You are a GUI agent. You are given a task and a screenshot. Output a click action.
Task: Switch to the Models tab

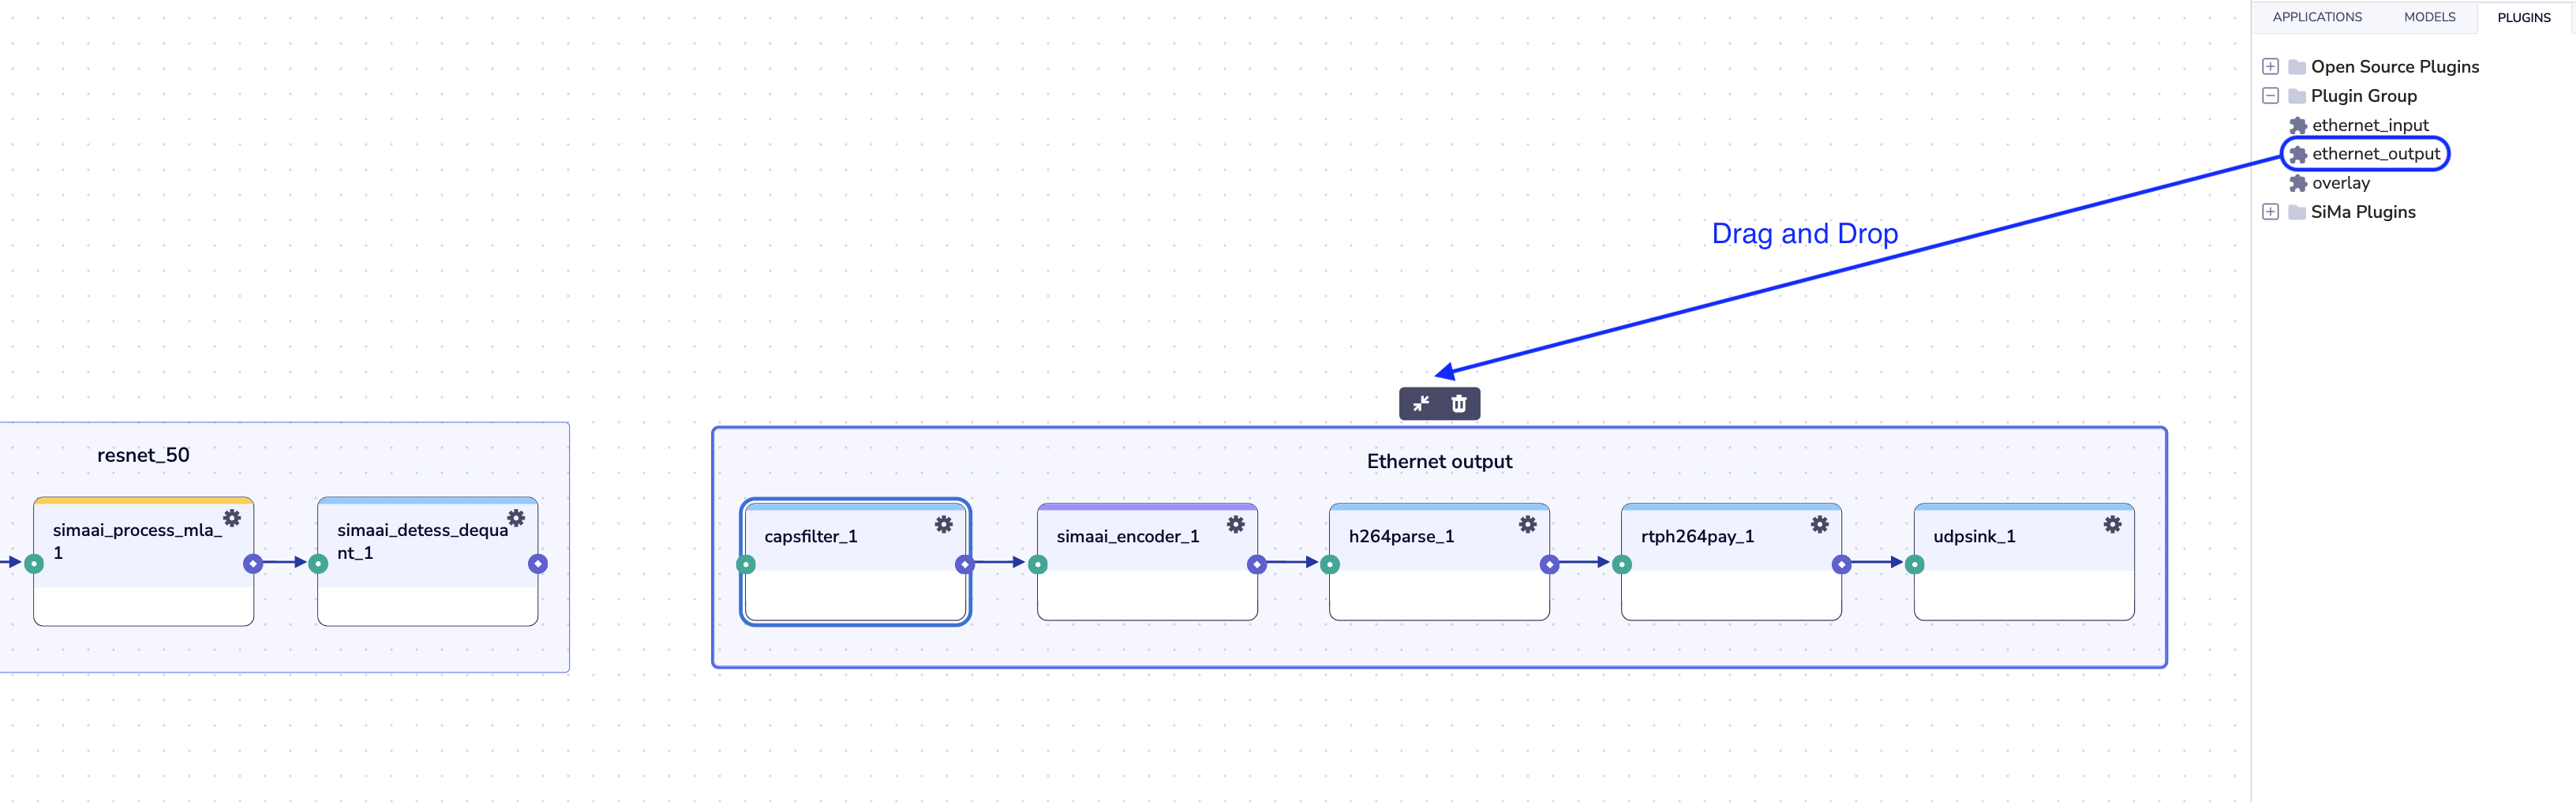pyautogui.click(x=2429, y=17)
